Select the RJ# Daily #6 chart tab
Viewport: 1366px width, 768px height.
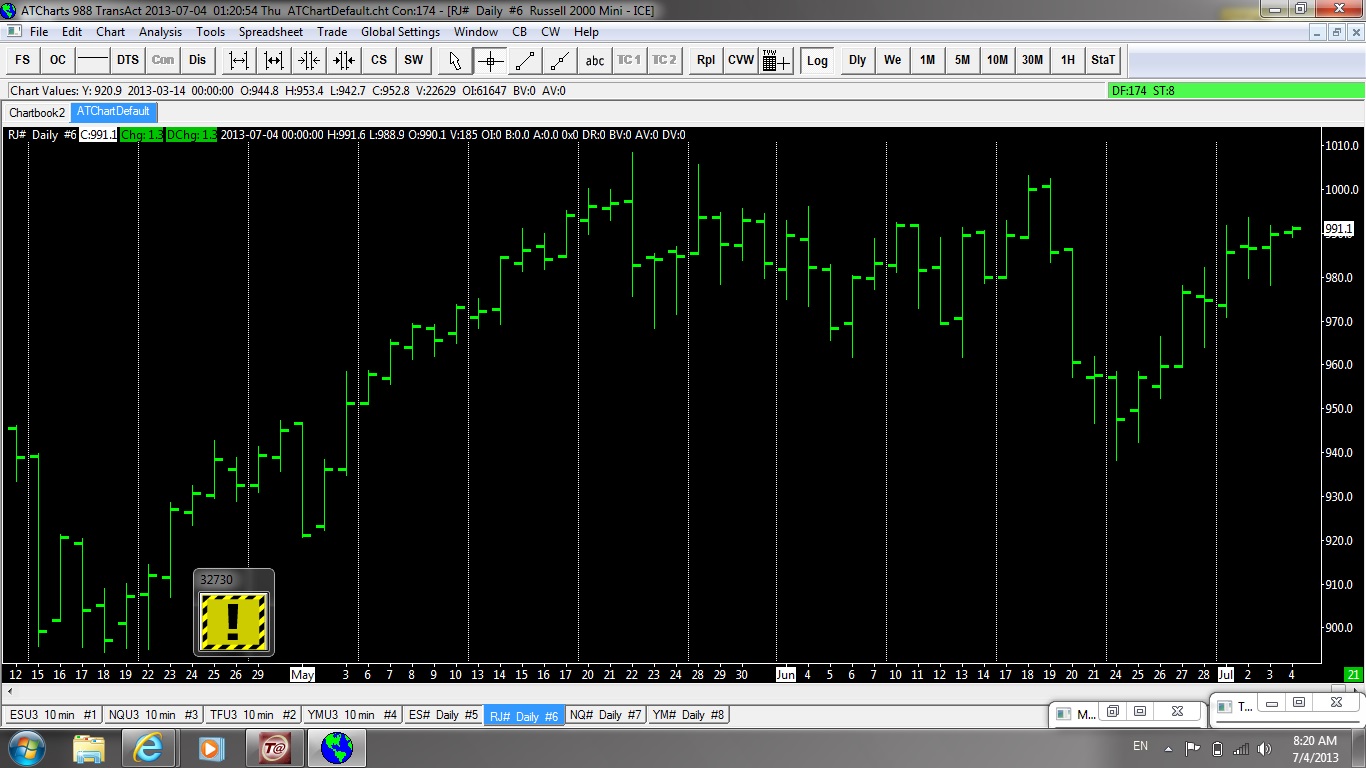(x=524, y=715)
